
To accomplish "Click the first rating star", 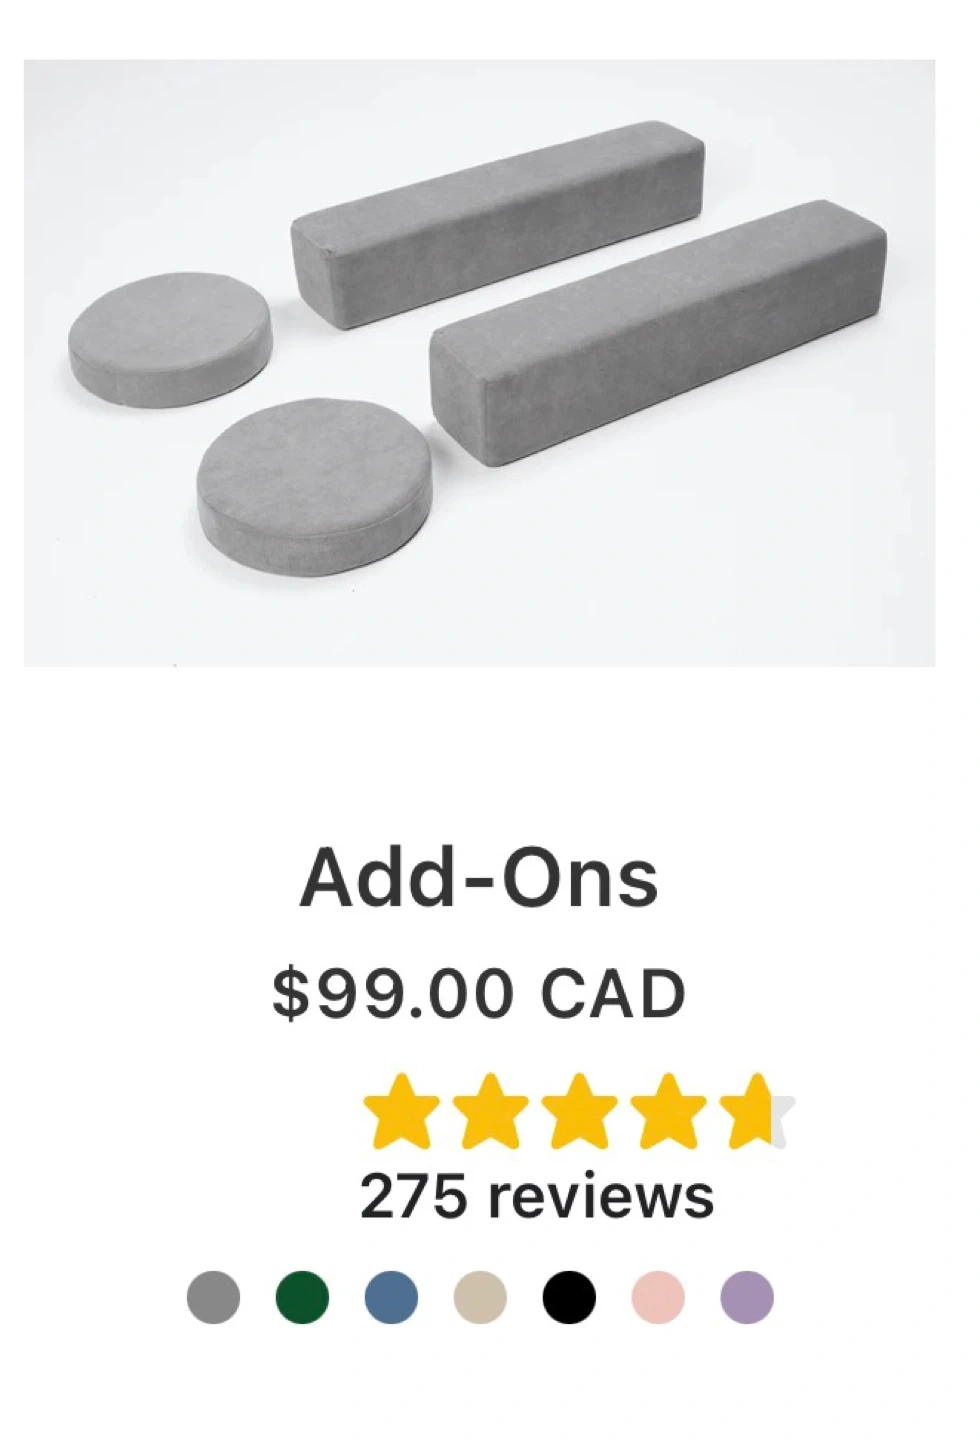I will point(401,1111).
